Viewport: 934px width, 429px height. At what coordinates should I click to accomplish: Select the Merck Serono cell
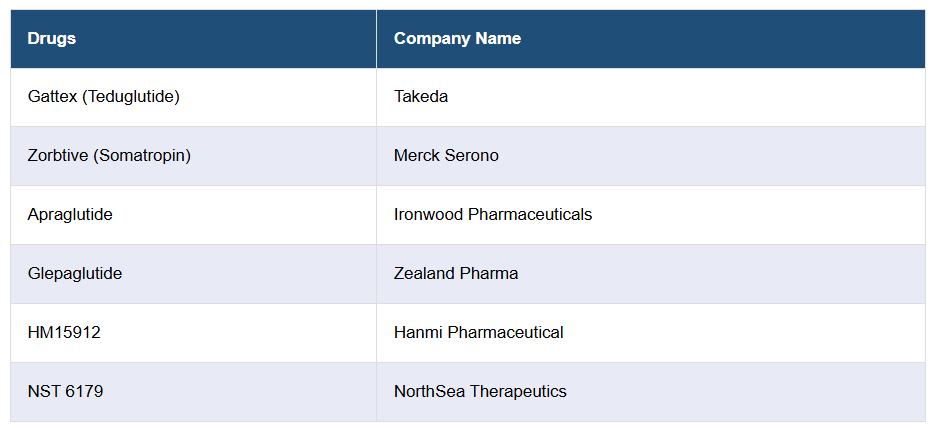(446, 156)
